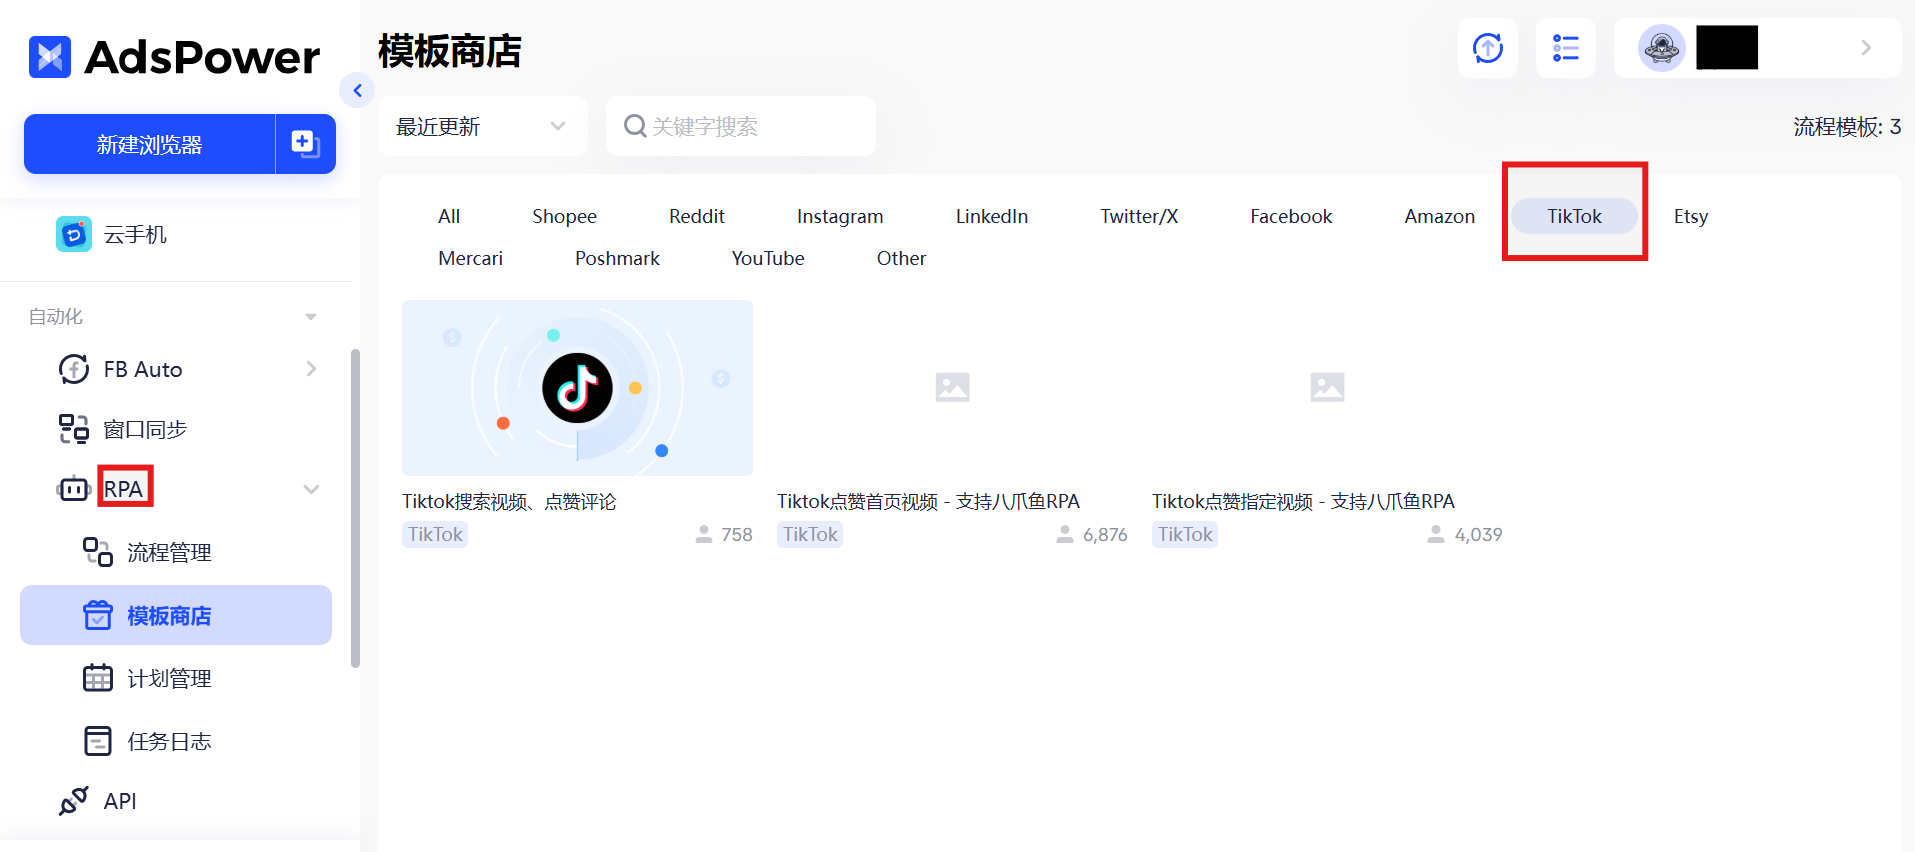Click the RPA robot icon

74,489
